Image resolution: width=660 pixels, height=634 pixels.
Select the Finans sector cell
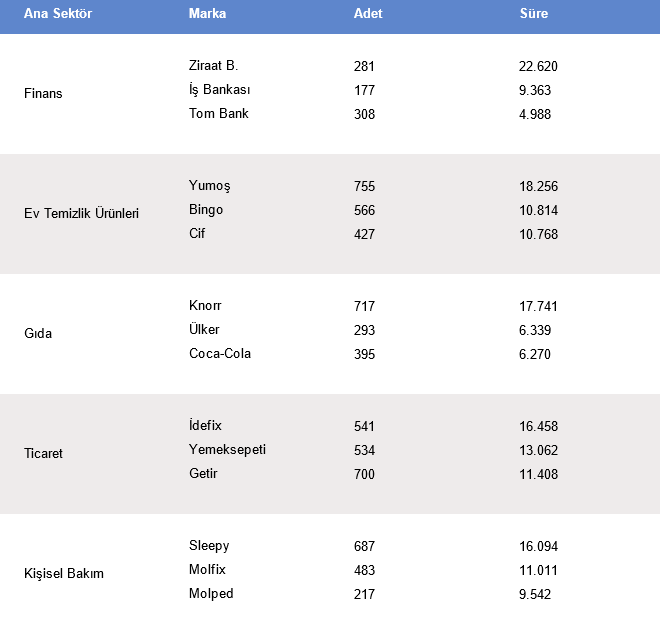[x=43, y=94]
